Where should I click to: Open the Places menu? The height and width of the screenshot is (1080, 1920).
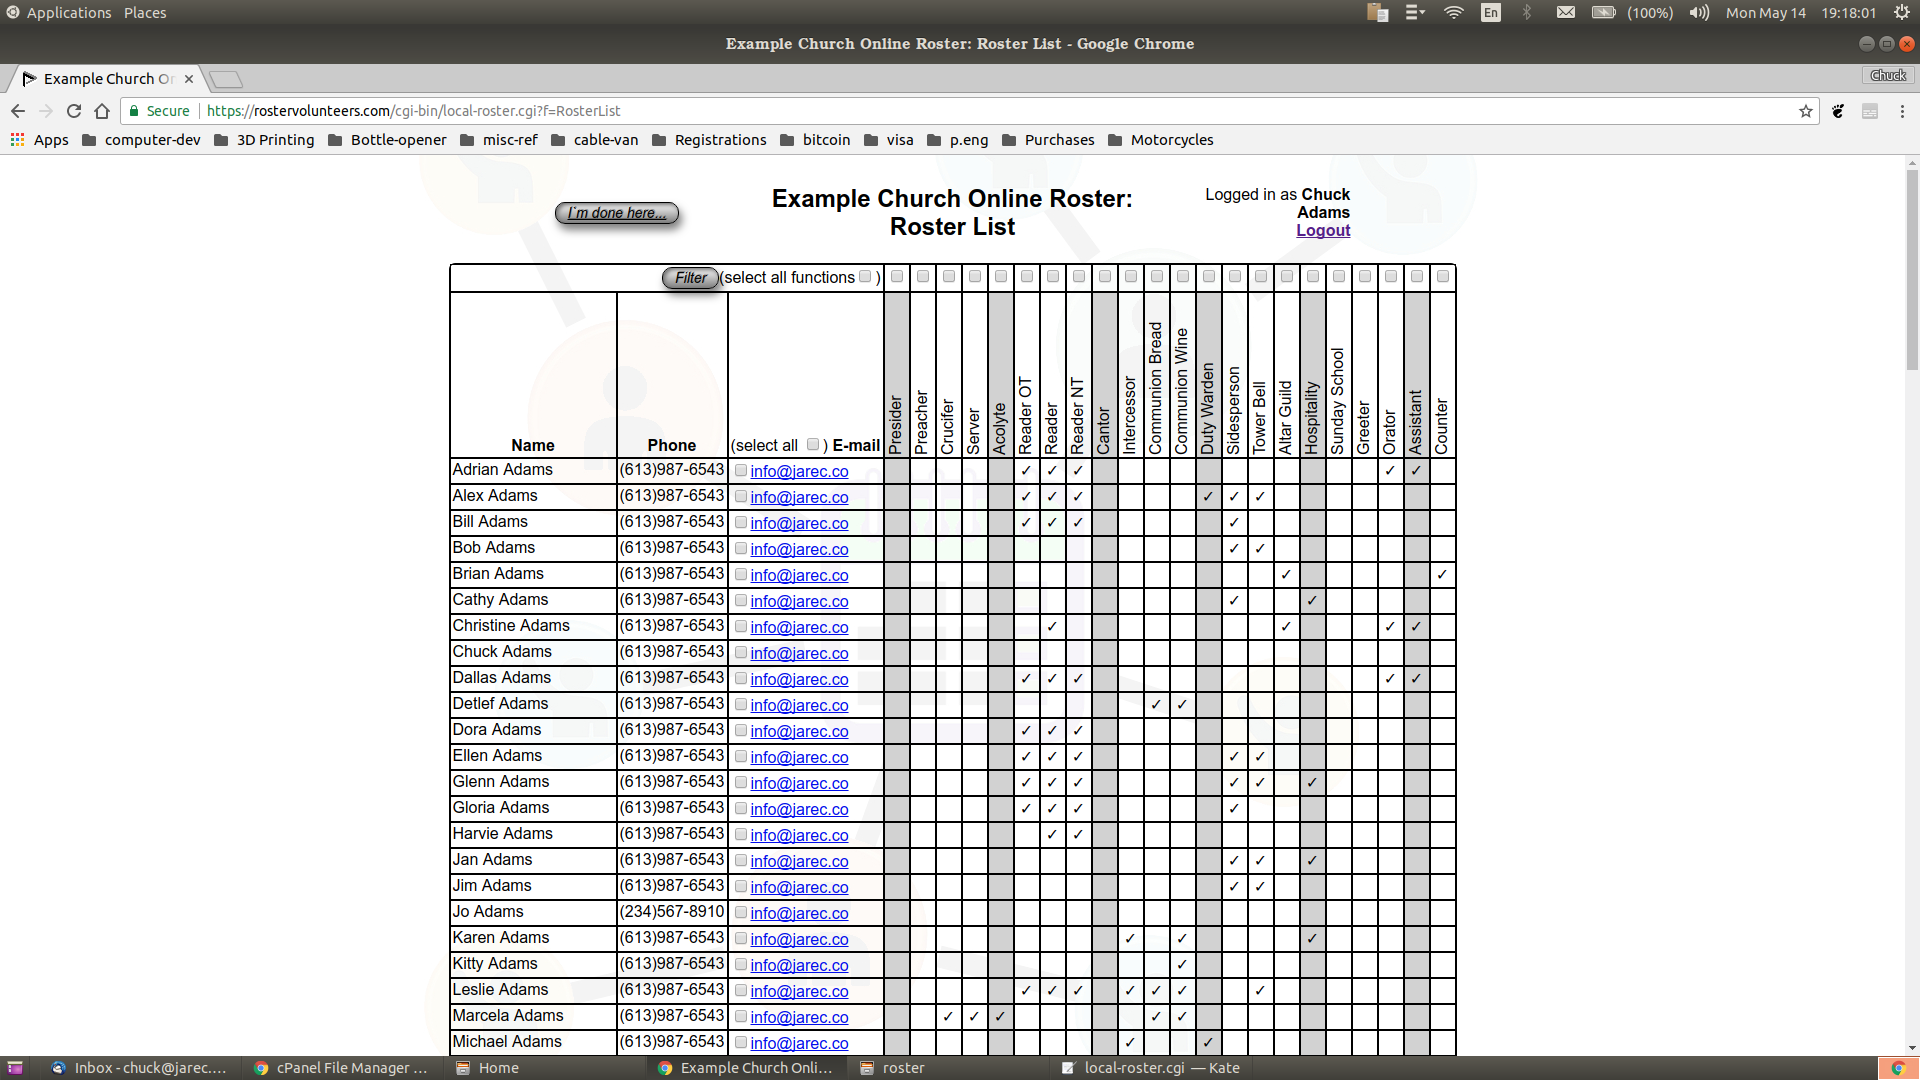[x=145, y=13]
